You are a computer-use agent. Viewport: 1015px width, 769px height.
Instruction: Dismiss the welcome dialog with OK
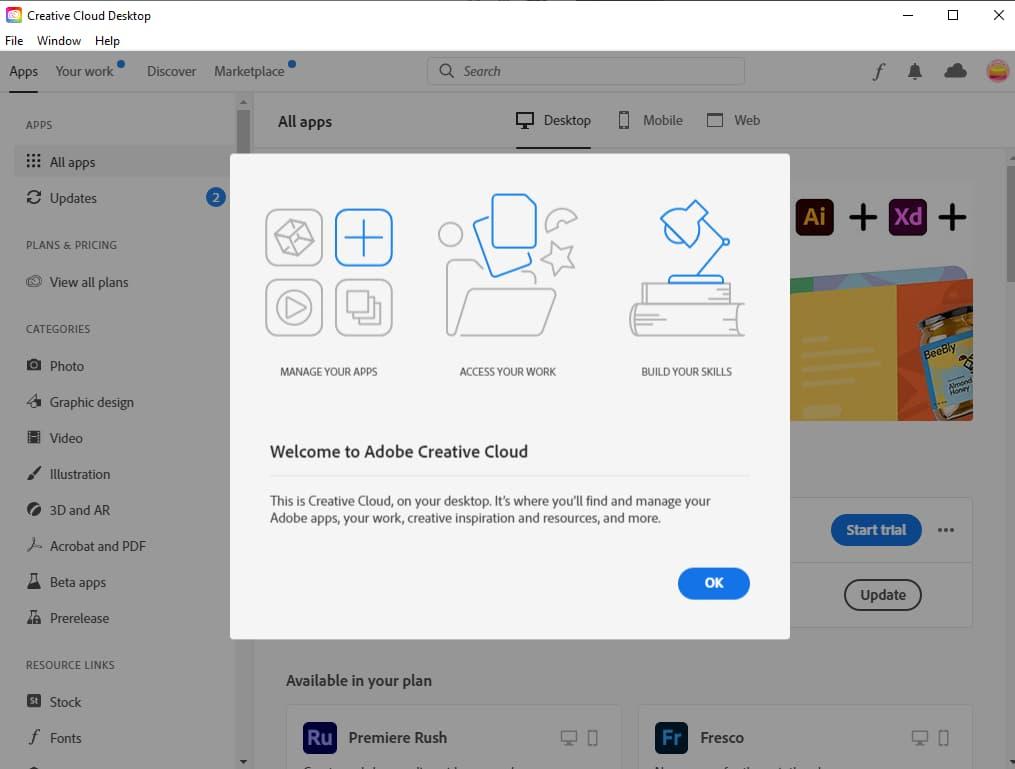[713, 583]
